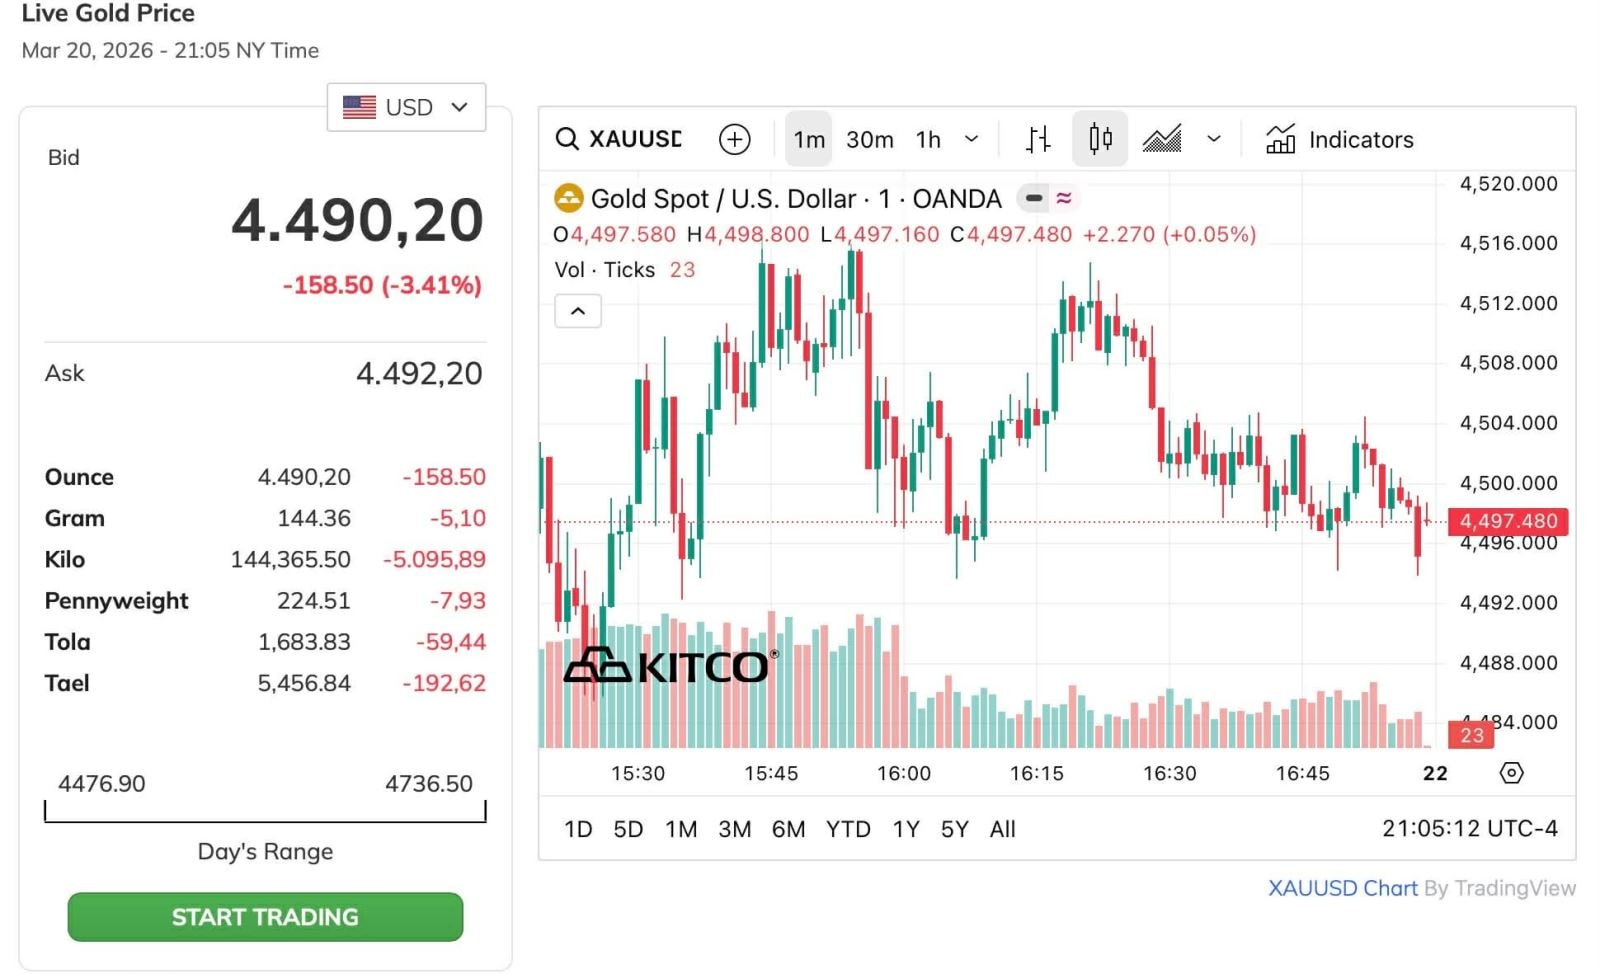
Task: Select the 5D date range tab
Action: click(x=628, y=829)
